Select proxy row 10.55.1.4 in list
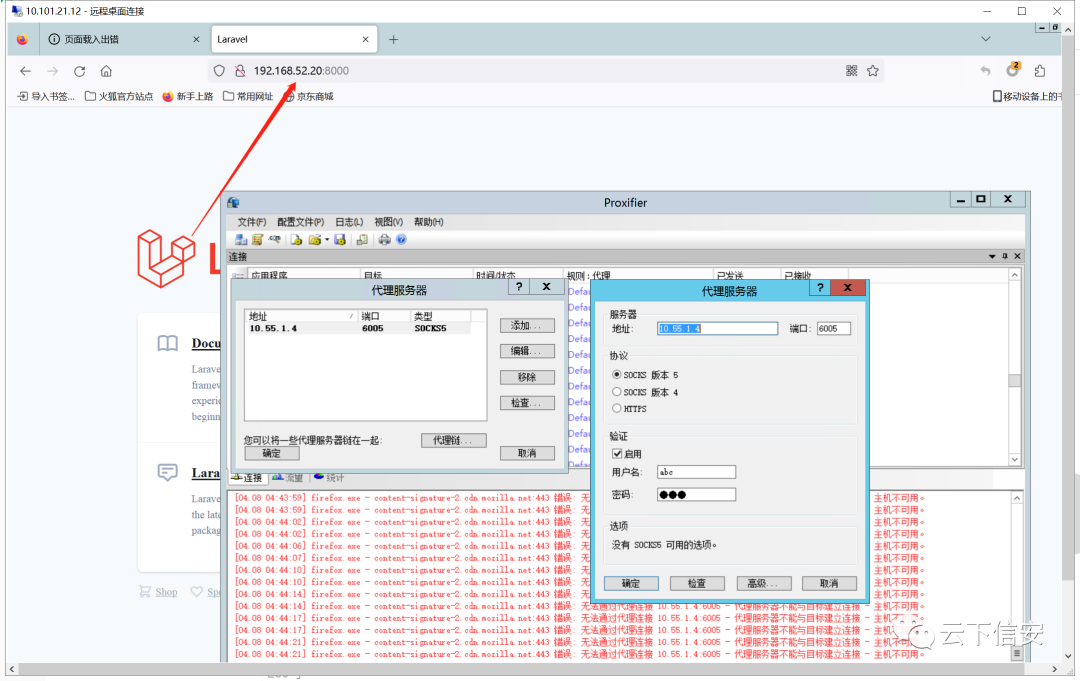The height and width of the screenshot is (681, 1080). pos(358,328)
